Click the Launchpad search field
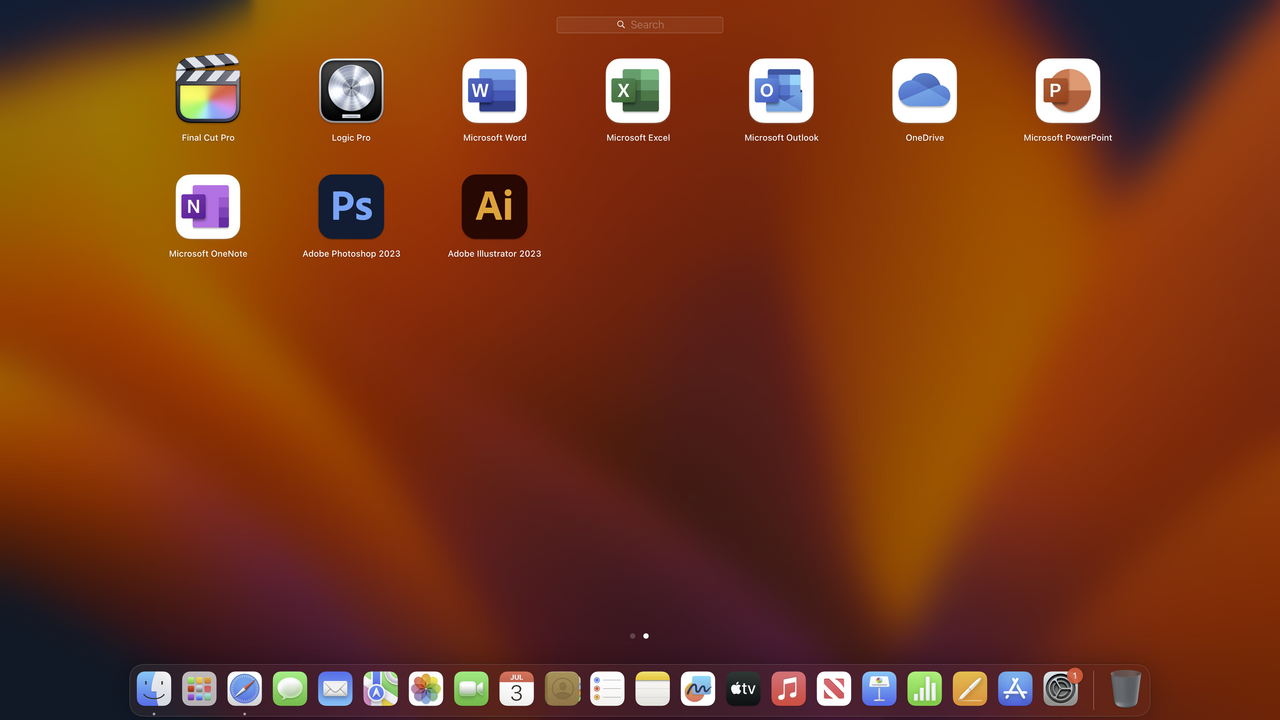This screenshot has height=720, width=1280. coord(640,25)
